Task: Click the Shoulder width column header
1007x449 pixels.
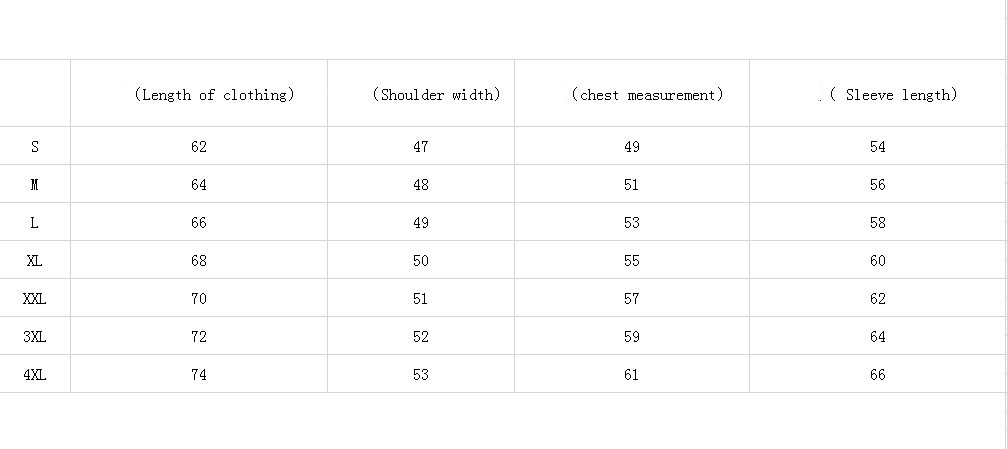Action: point(436,95)
